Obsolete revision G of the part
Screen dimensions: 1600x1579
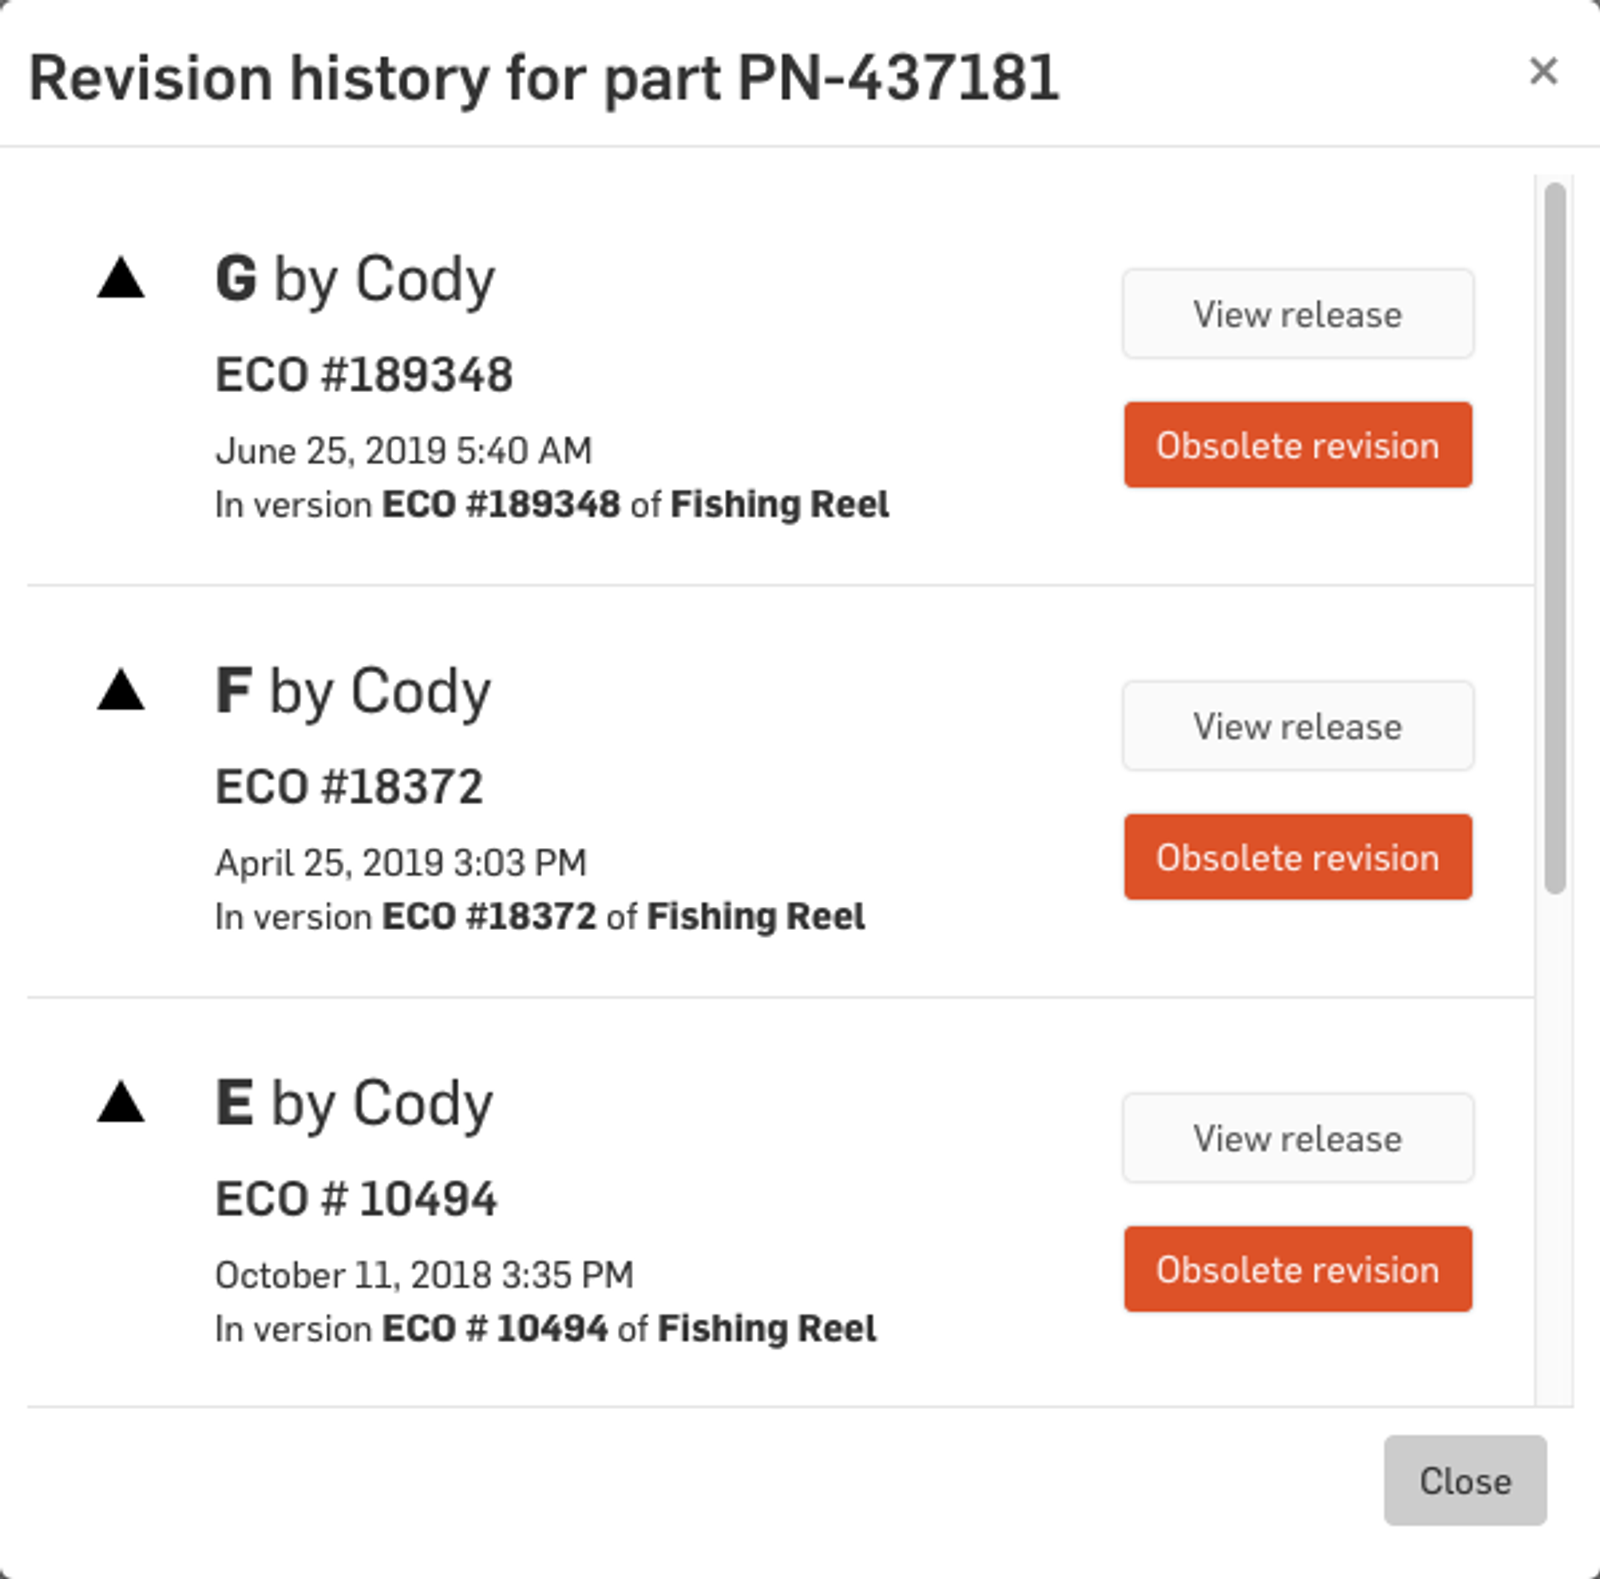pos(1297,445)
